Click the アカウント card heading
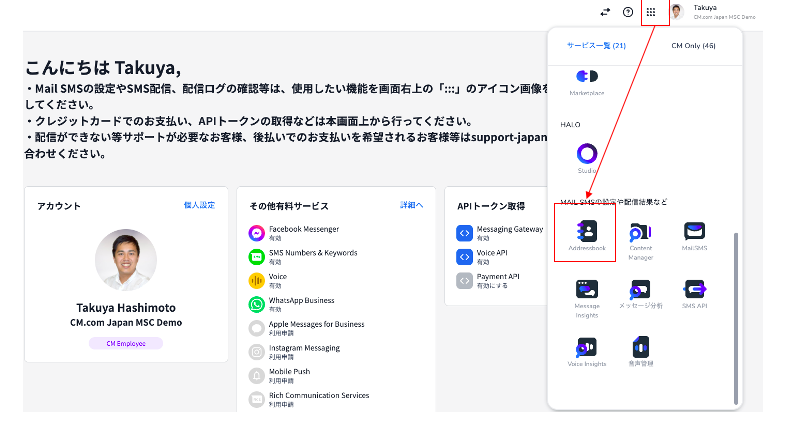The width and height of the screenshot is (787, 429). (59, 206)
